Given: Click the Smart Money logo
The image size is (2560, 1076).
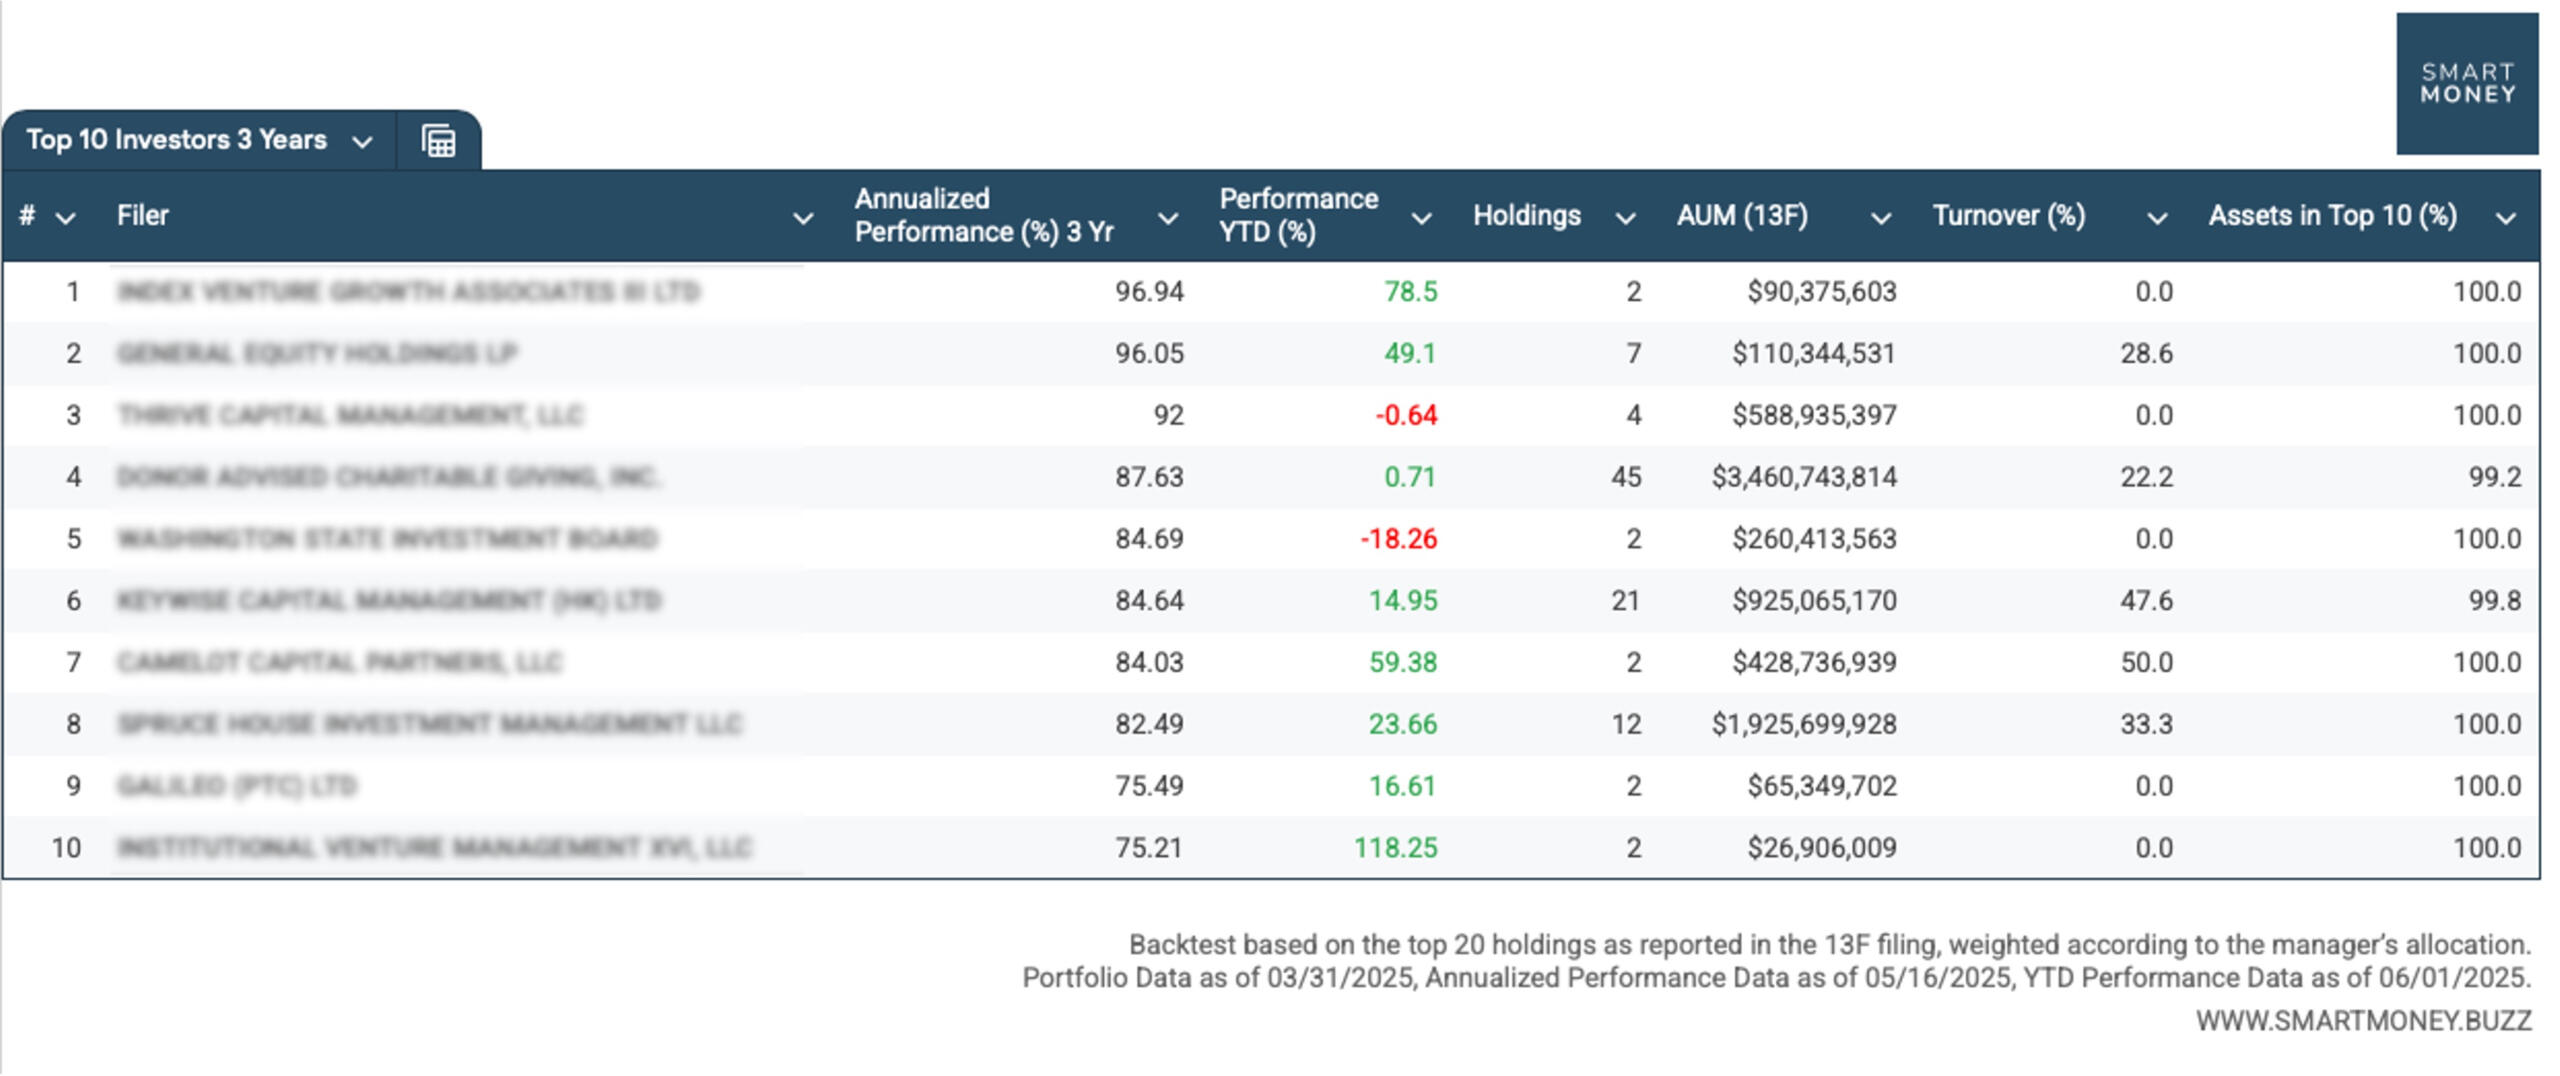Looking at the screenshot, I should [x=2466, y=84].
